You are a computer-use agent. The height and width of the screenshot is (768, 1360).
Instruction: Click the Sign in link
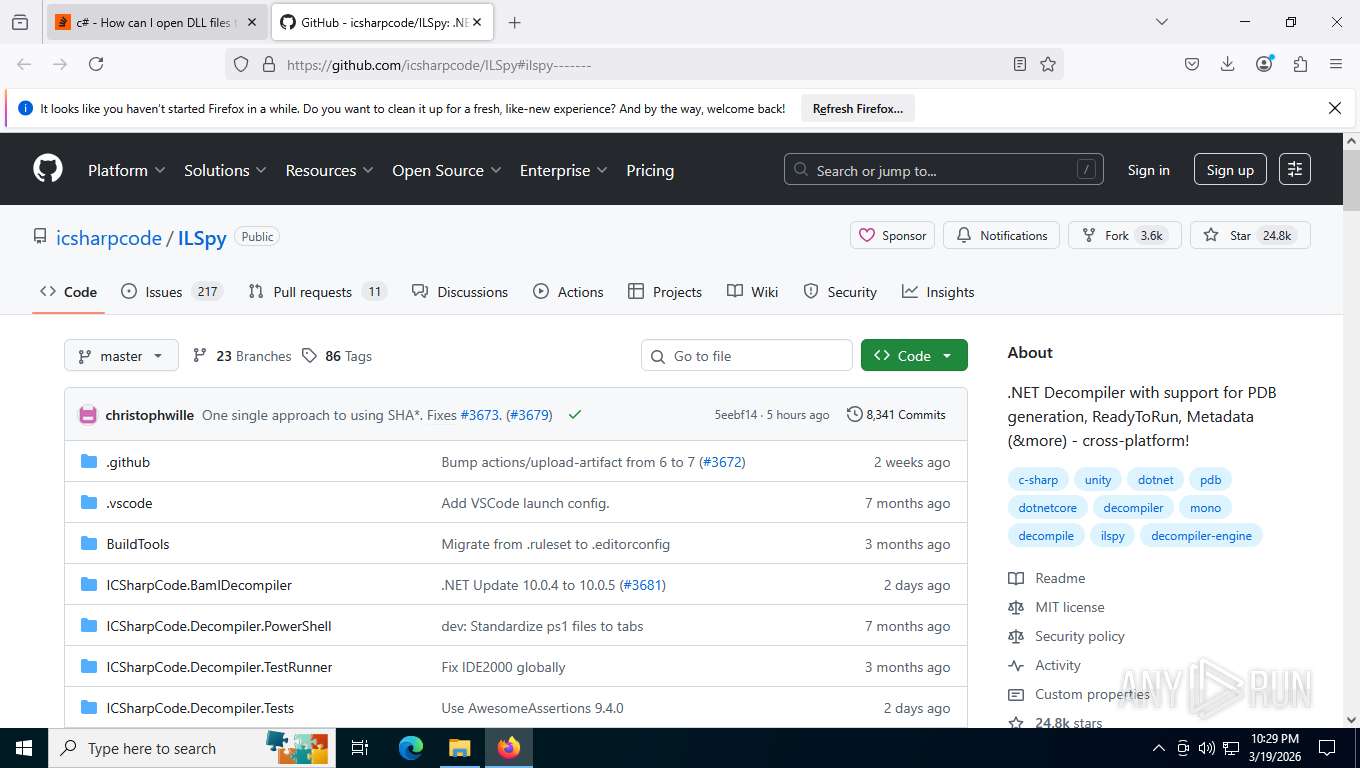pyautogui.click(x=1148, y=170)
